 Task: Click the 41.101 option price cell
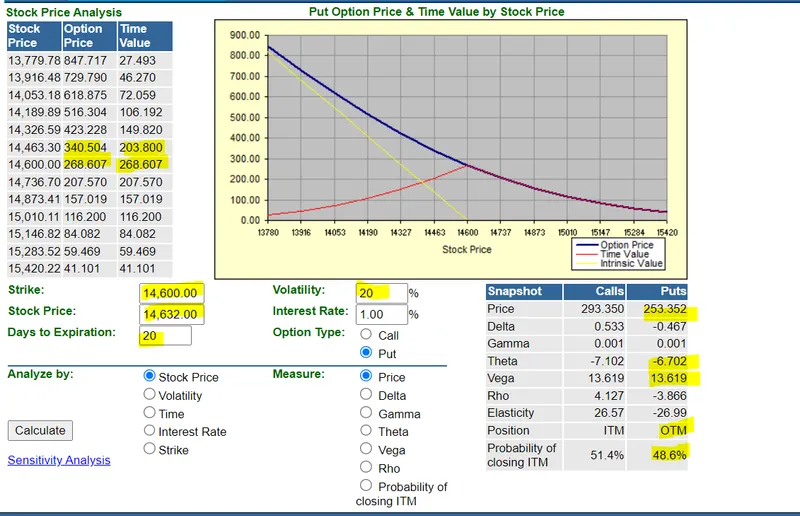89,268
